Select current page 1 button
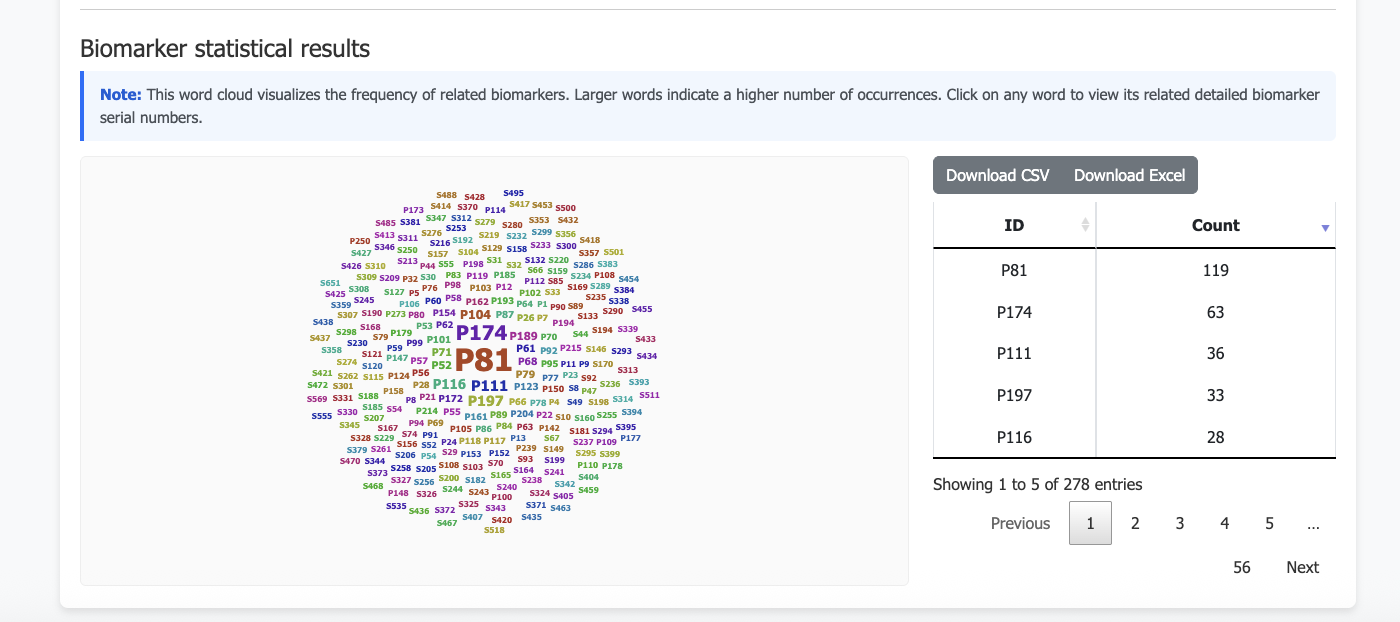 coord(1090,523)
